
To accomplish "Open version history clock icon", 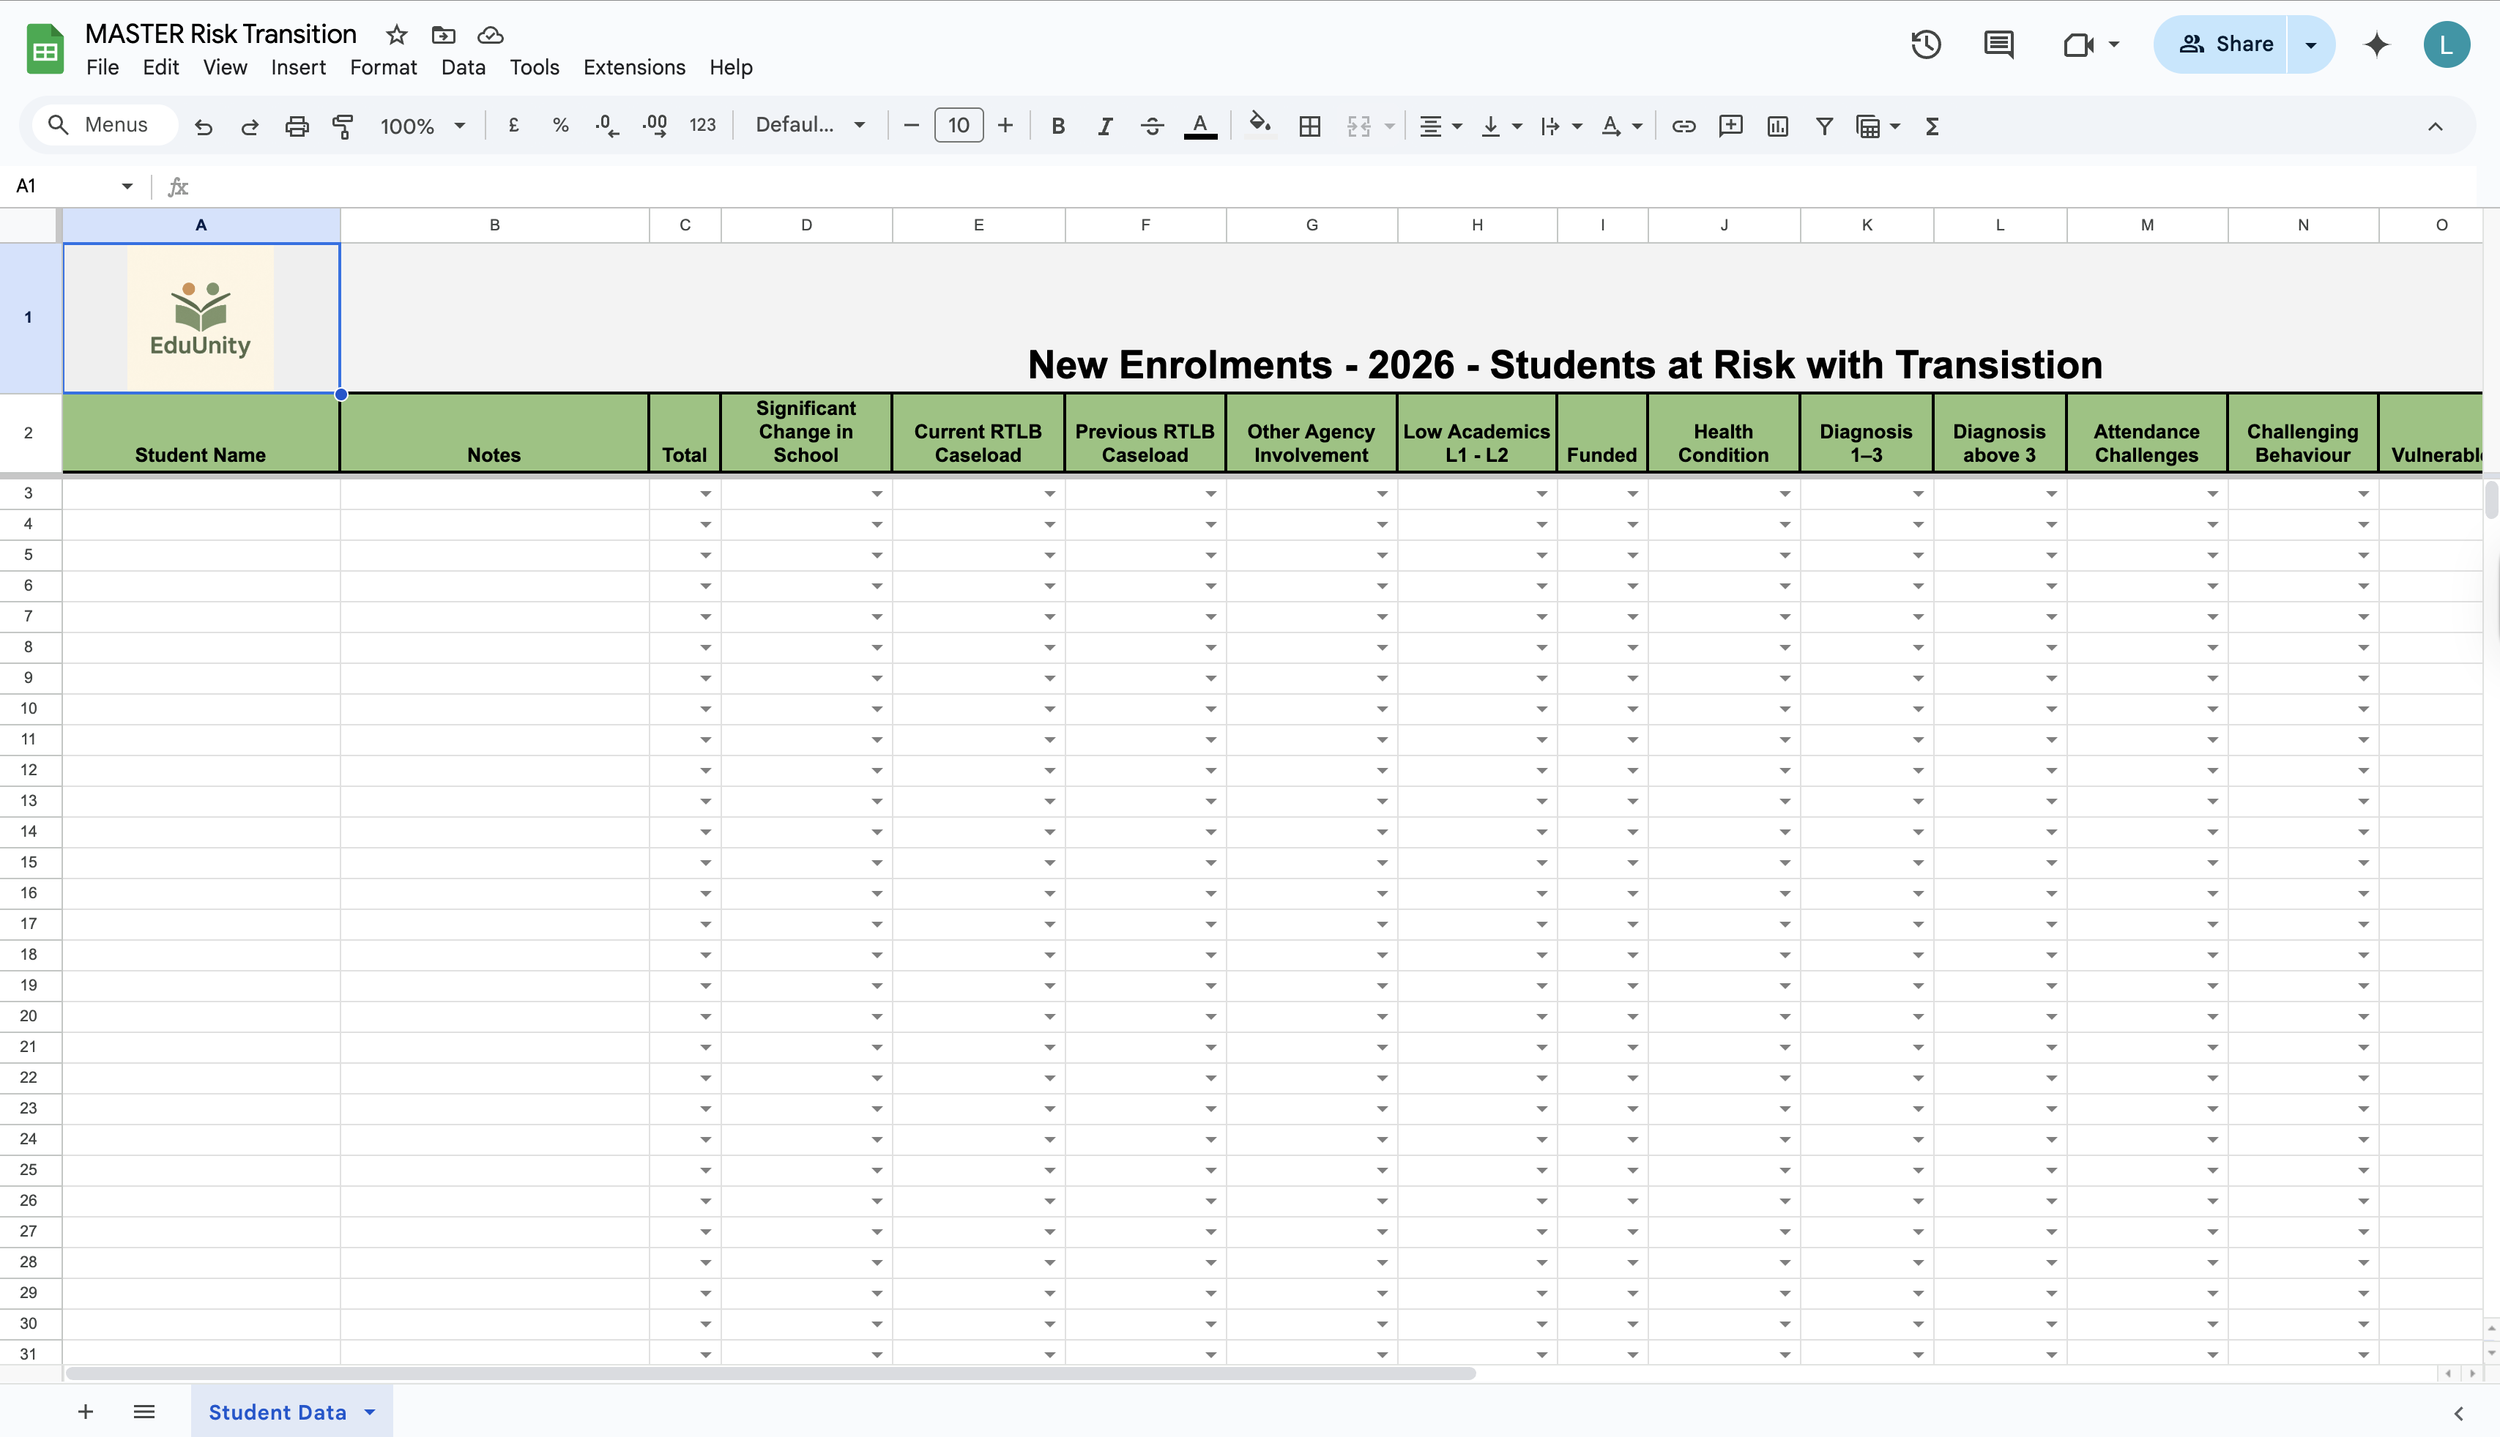I will tap(1925, 44).
